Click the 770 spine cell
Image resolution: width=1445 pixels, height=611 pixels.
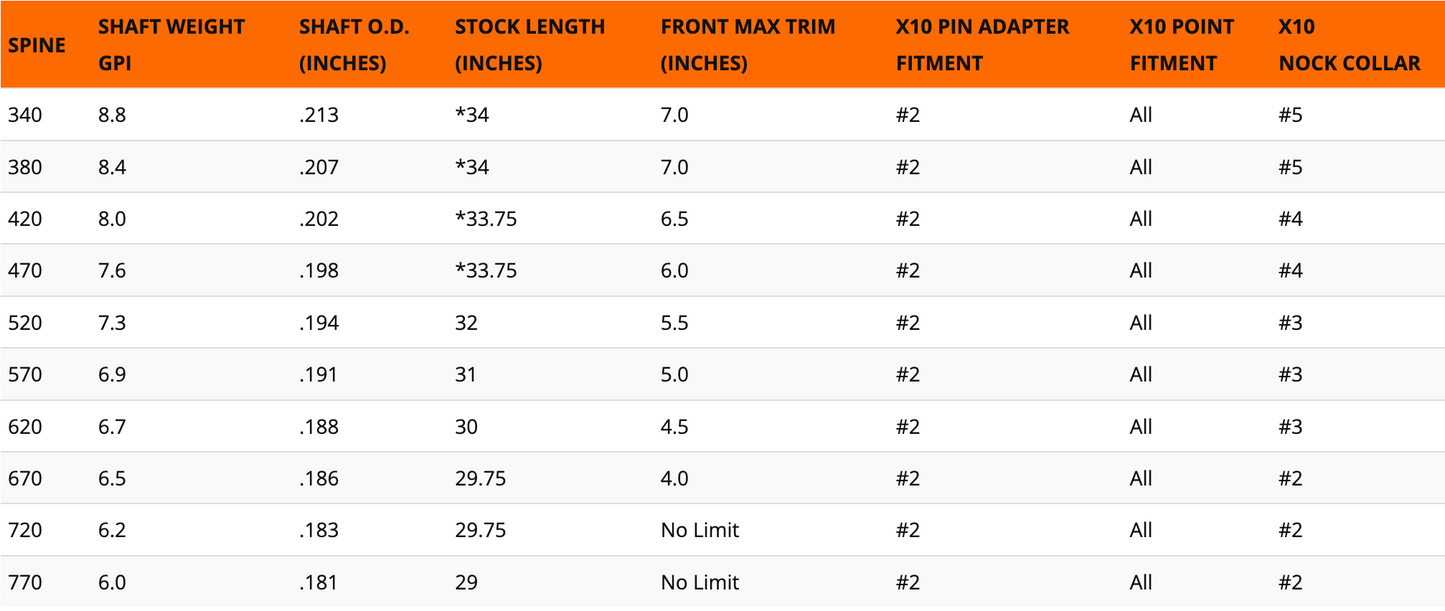[25, 582]
